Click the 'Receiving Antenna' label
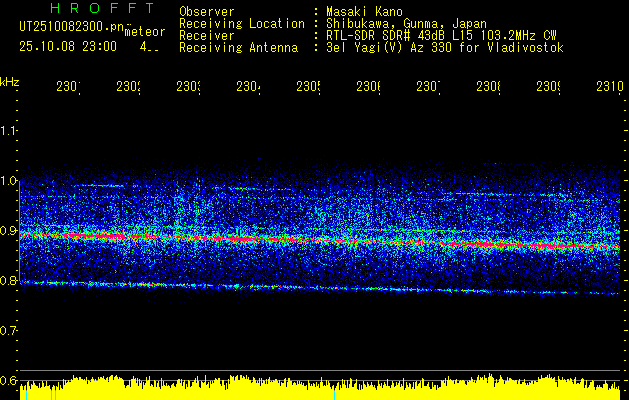629x400 pixels. (238, 48)
